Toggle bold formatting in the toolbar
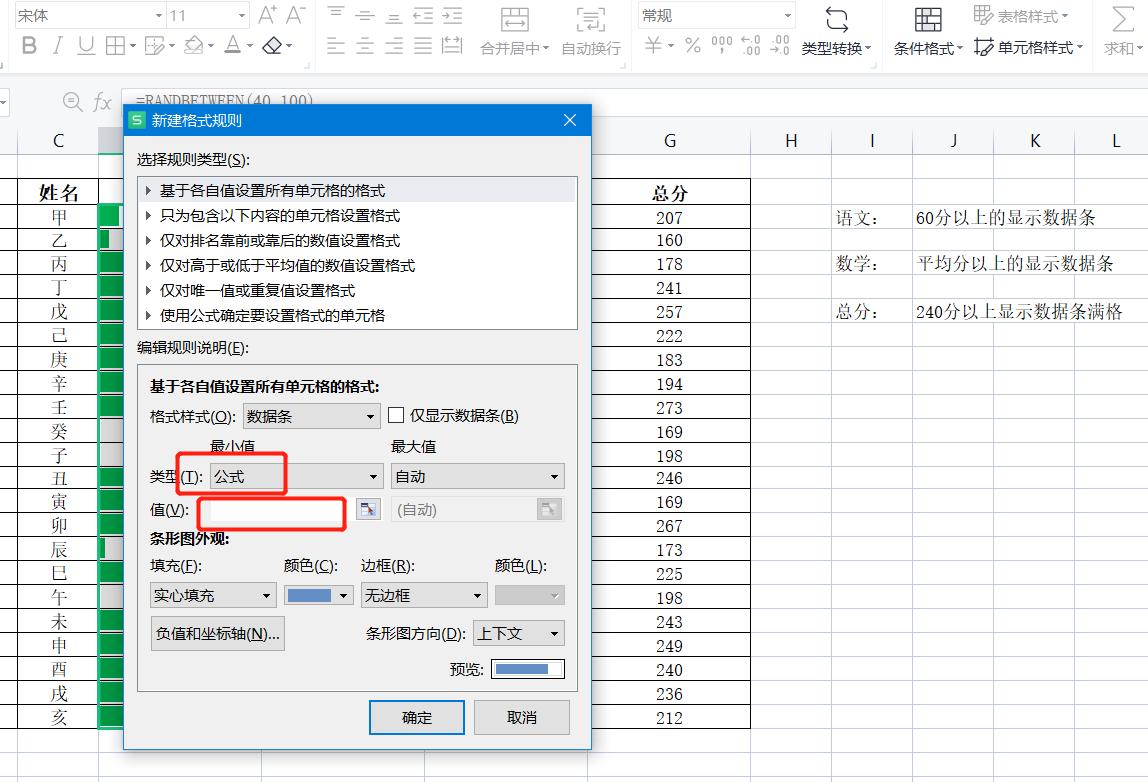The height and width of the screenshot is (782, 1148). pos(29,46)
